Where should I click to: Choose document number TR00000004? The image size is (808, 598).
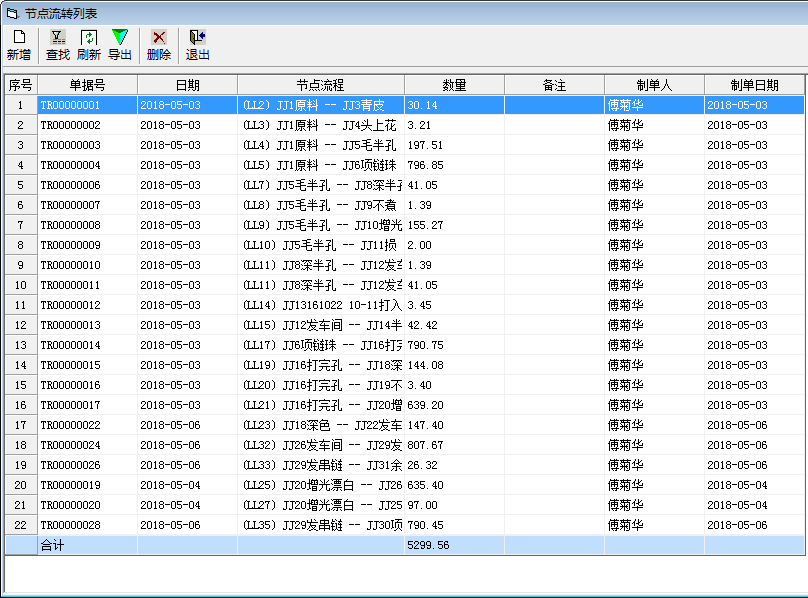(x=88, y=165)
